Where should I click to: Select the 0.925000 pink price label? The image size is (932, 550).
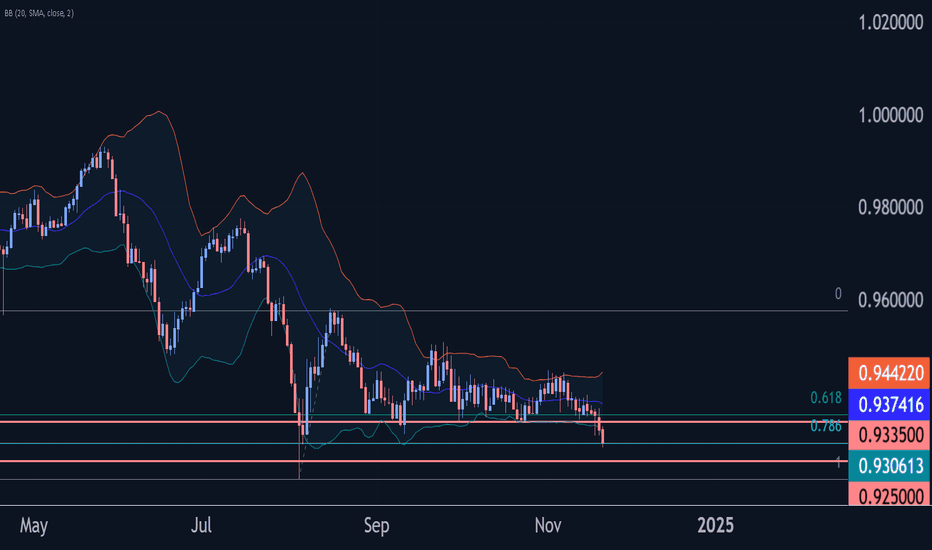pyautogui.click(x=890, y=495)
